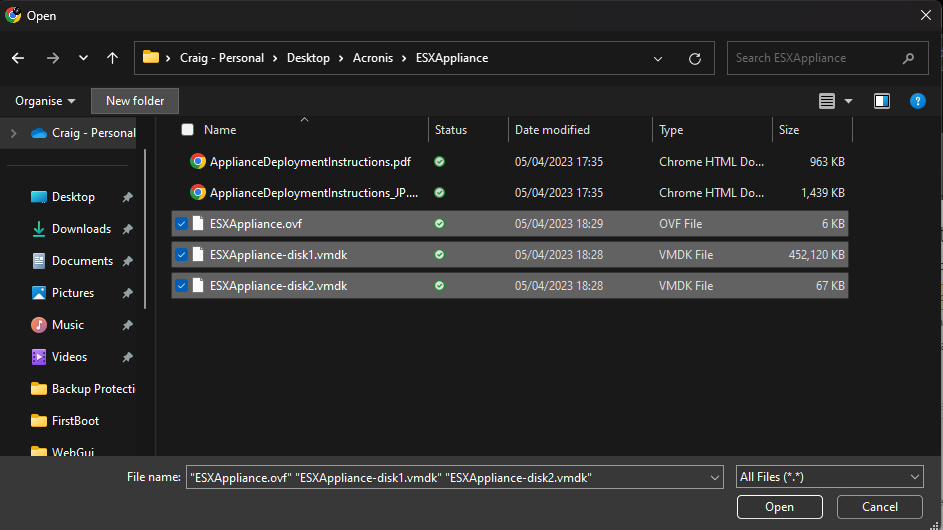Click the pin icon next to Pictures
The height and width of the screenshot is (530, 943).
pos(127,293)
